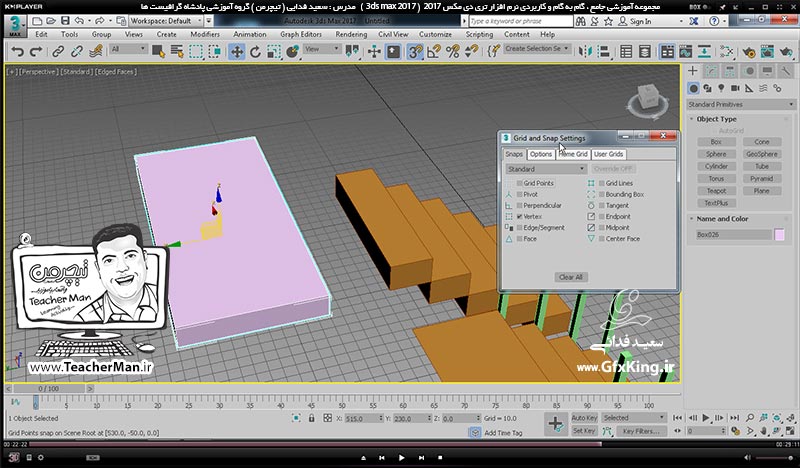Enable the Perpendicular snap checkbox
This screenshot has height=468, width=800.
point(519,206)
